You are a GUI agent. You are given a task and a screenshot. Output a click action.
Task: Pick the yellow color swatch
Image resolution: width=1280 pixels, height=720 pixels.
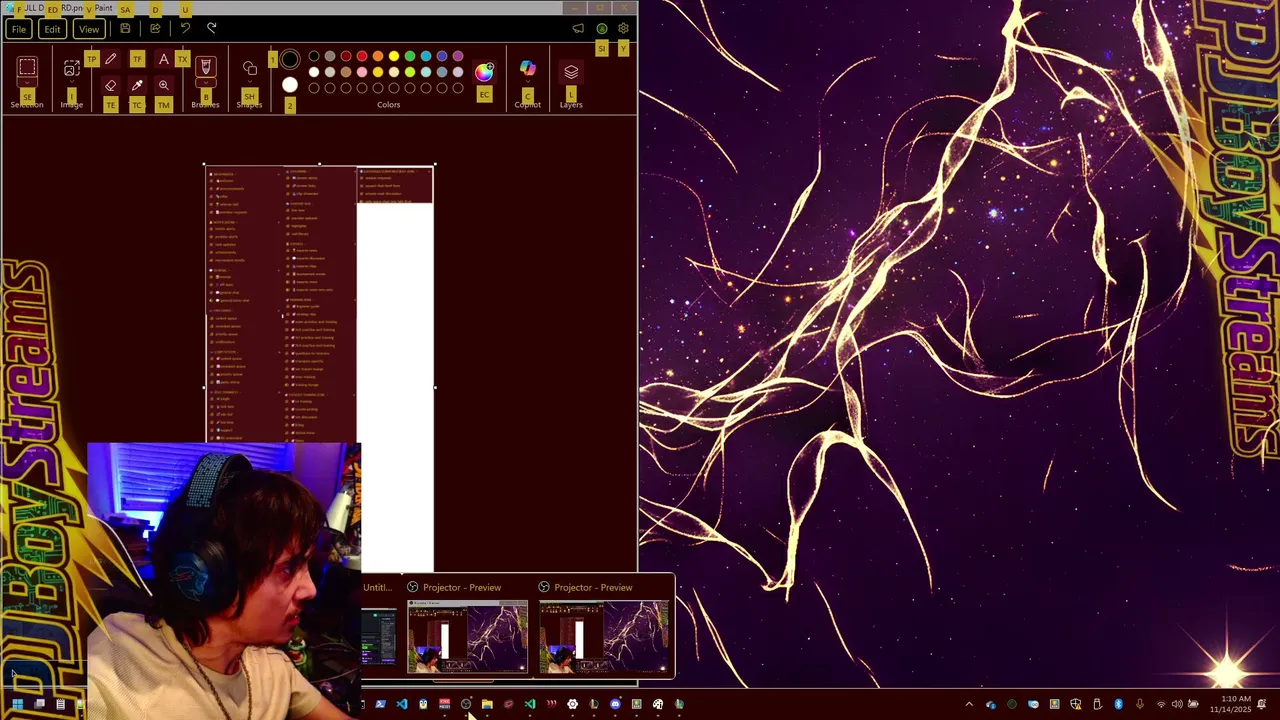pos(394,56)
